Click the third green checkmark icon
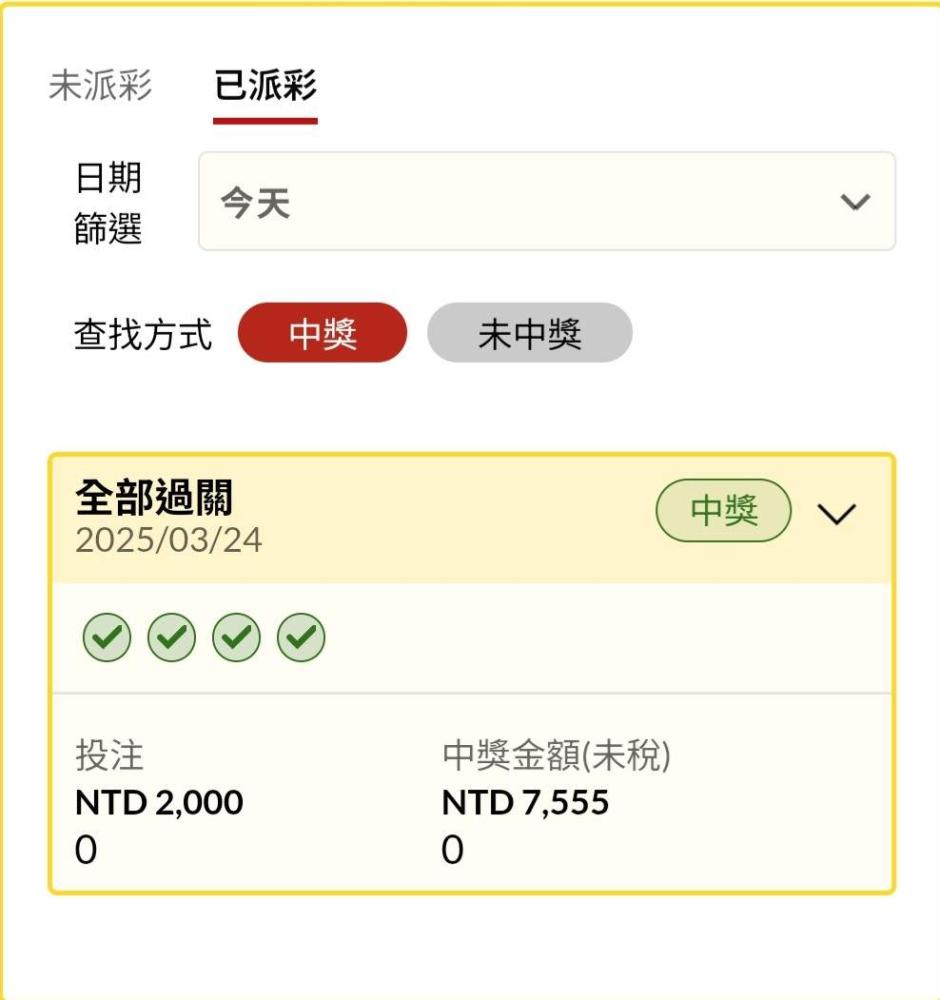 pos(236,637)
